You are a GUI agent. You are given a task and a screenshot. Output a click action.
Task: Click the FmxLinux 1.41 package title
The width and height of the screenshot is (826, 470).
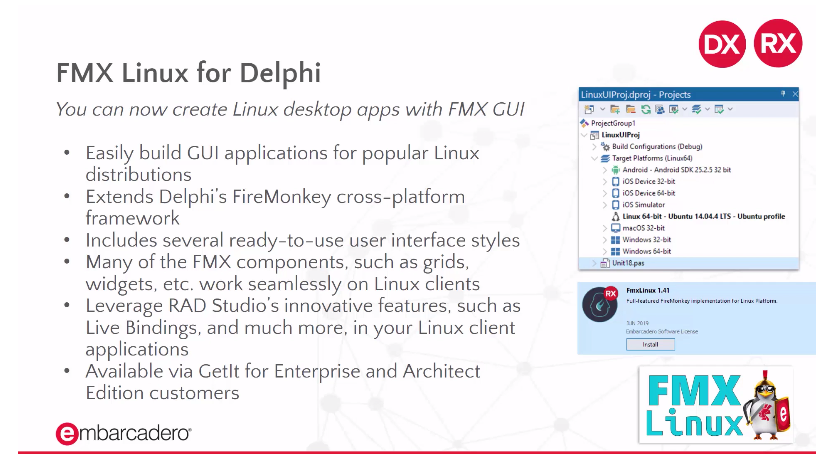648,290
